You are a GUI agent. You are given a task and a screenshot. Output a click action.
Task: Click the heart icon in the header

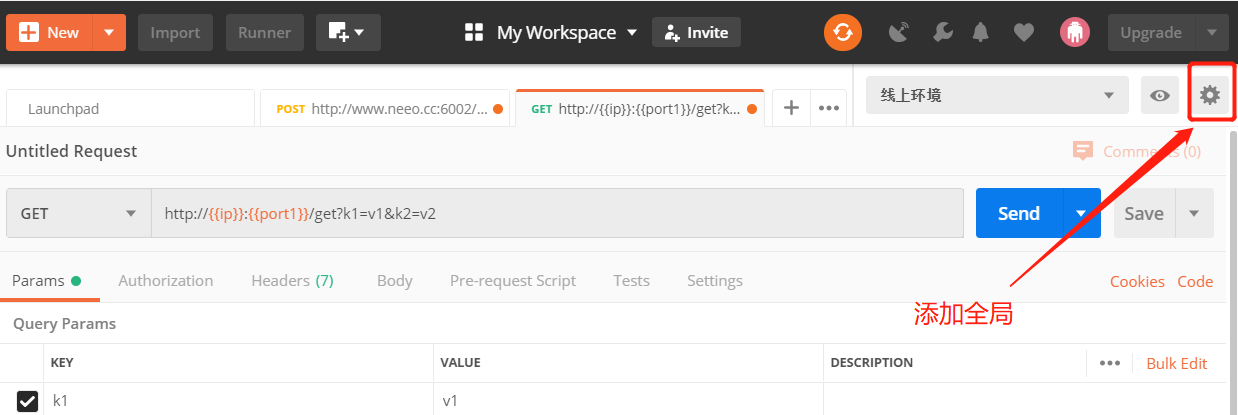click(1023, 32)
